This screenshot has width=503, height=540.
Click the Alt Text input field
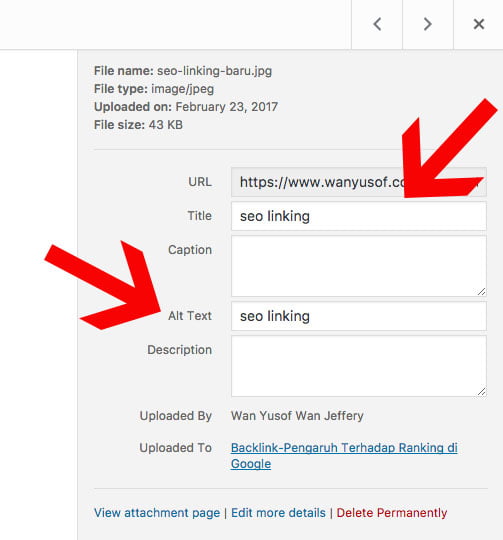[x=359, y=316]
